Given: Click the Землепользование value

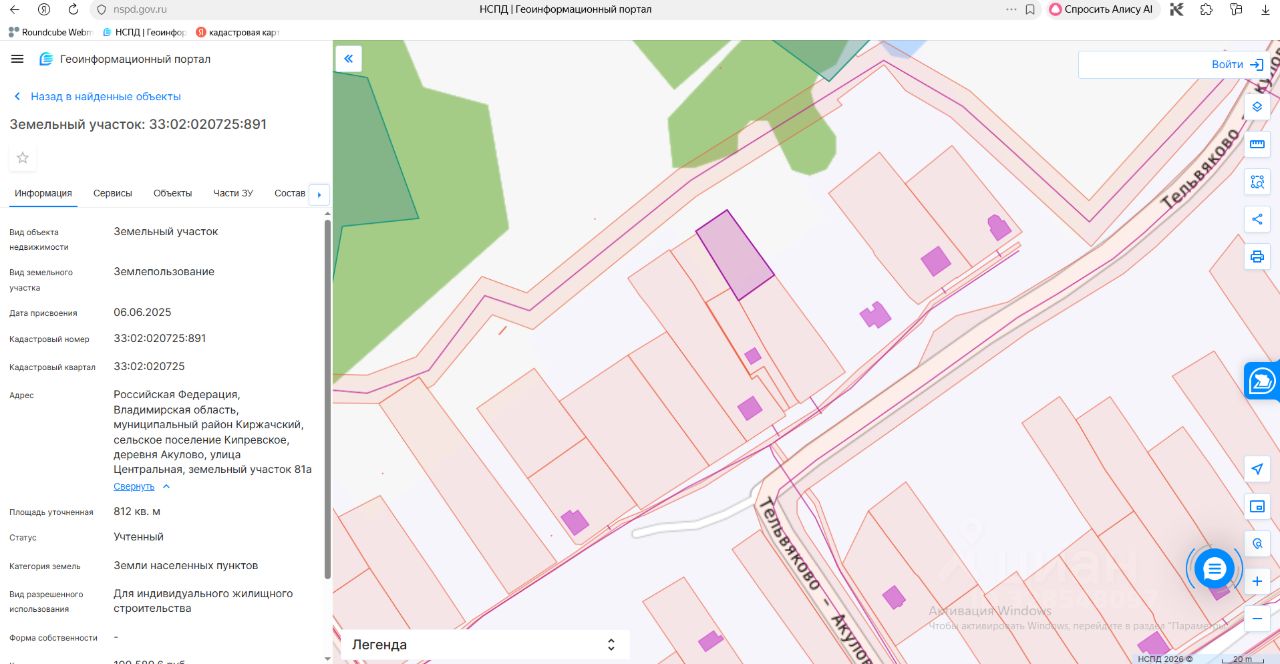Looking at the screenshot, I should [164, 271].
